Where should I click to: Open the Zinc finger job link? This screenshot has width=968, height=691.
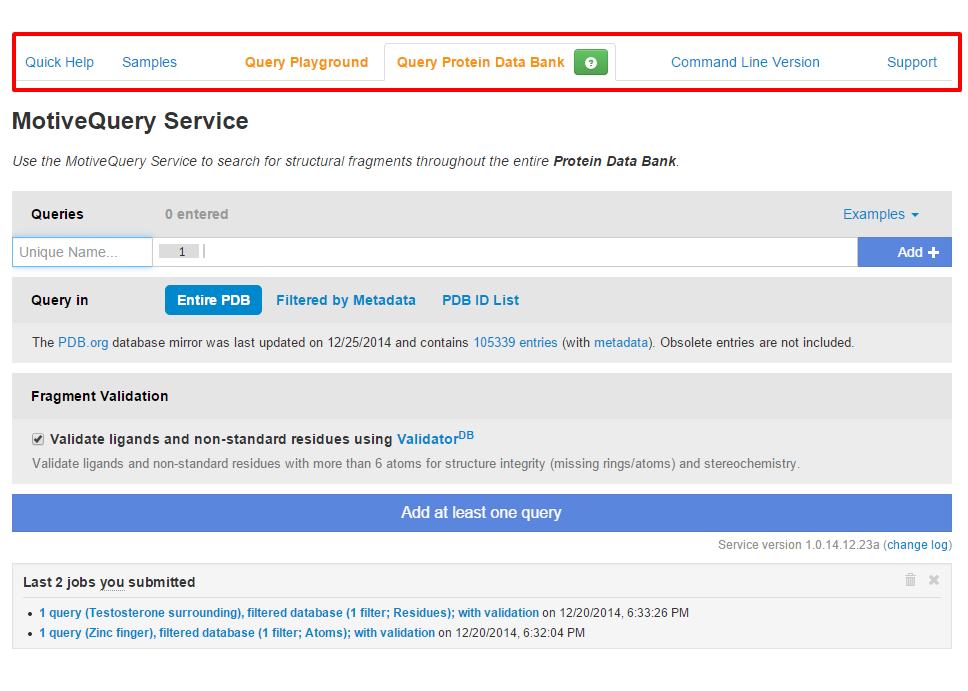pyautogui.click(x=237, y=633)
